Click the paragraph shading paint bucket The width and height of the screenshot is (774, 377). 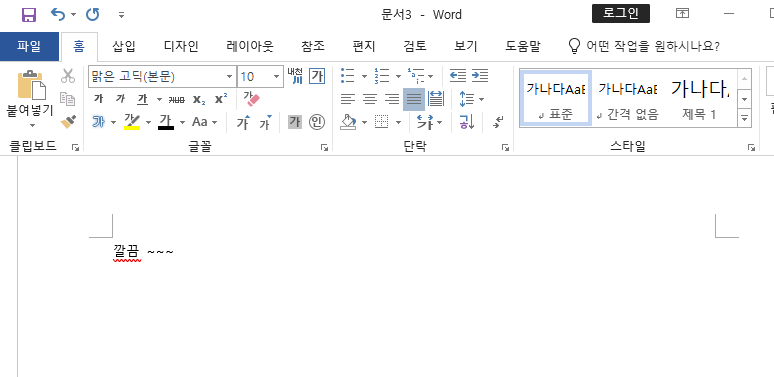[348, 122]
